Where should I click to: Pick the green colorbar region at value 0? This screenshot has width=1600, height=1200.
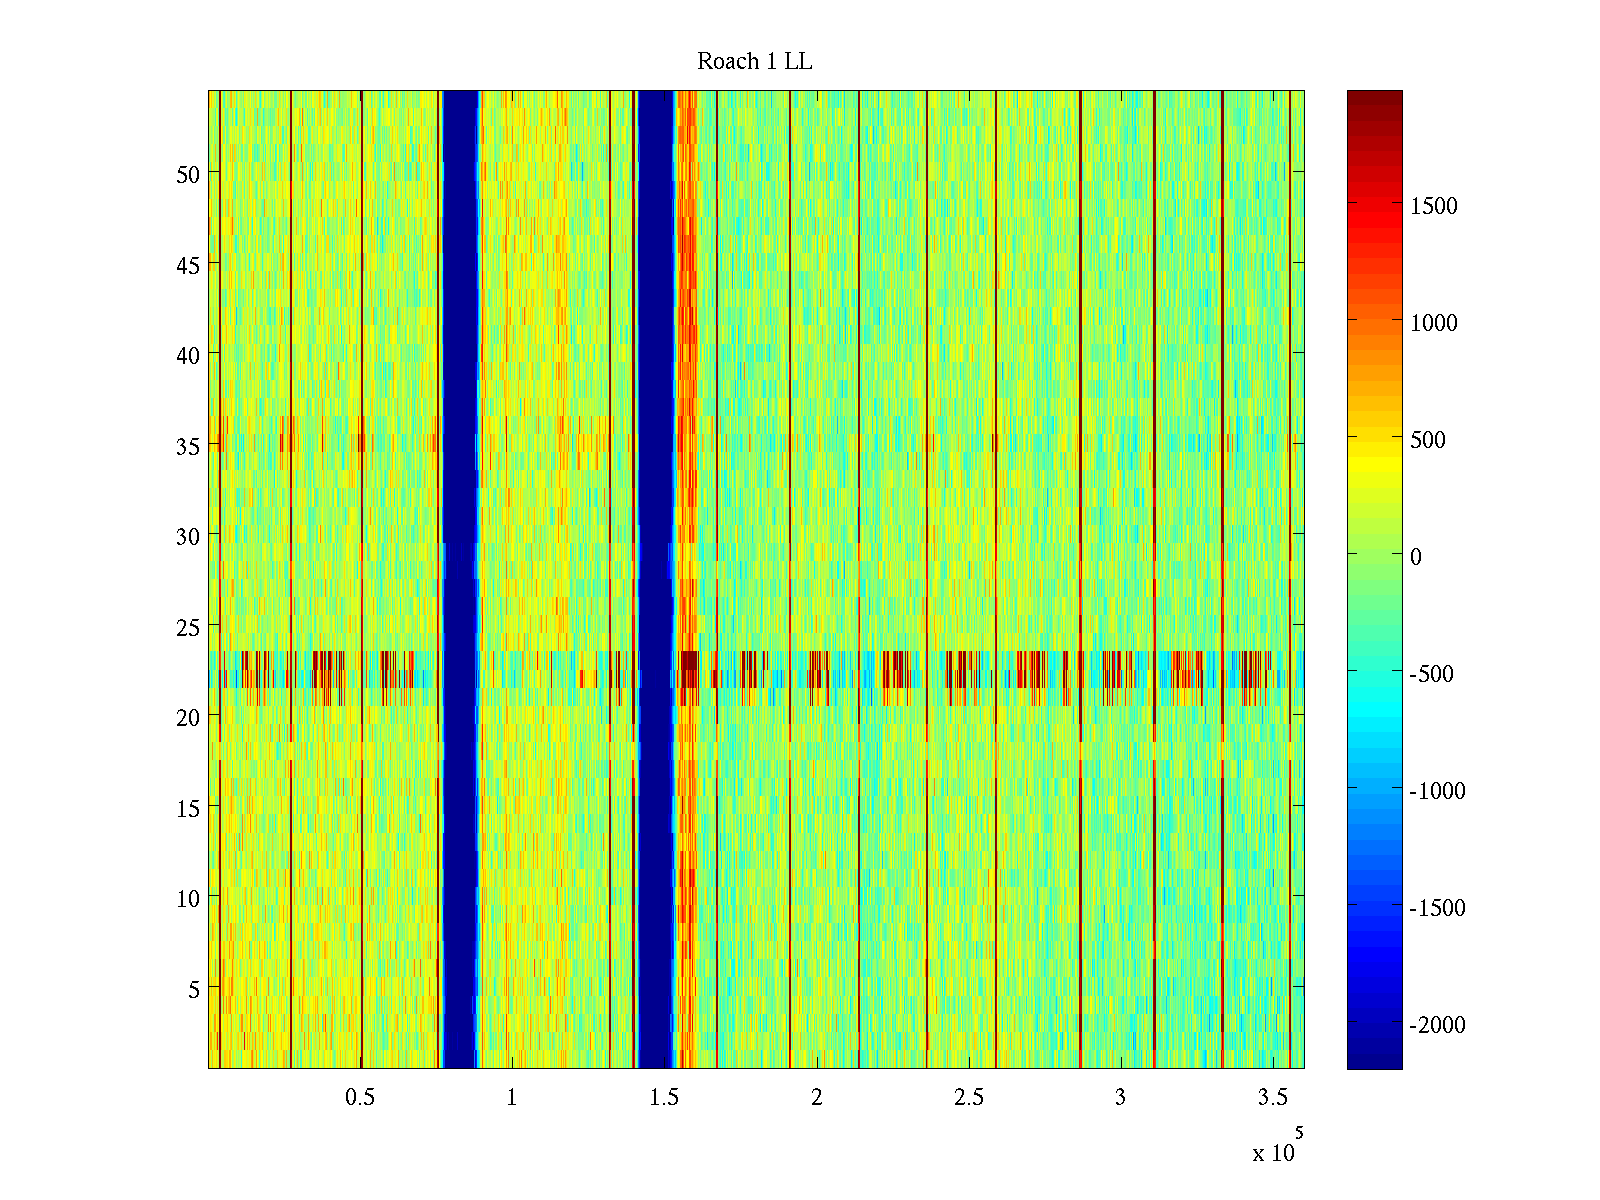click(x=1374, y=555)
